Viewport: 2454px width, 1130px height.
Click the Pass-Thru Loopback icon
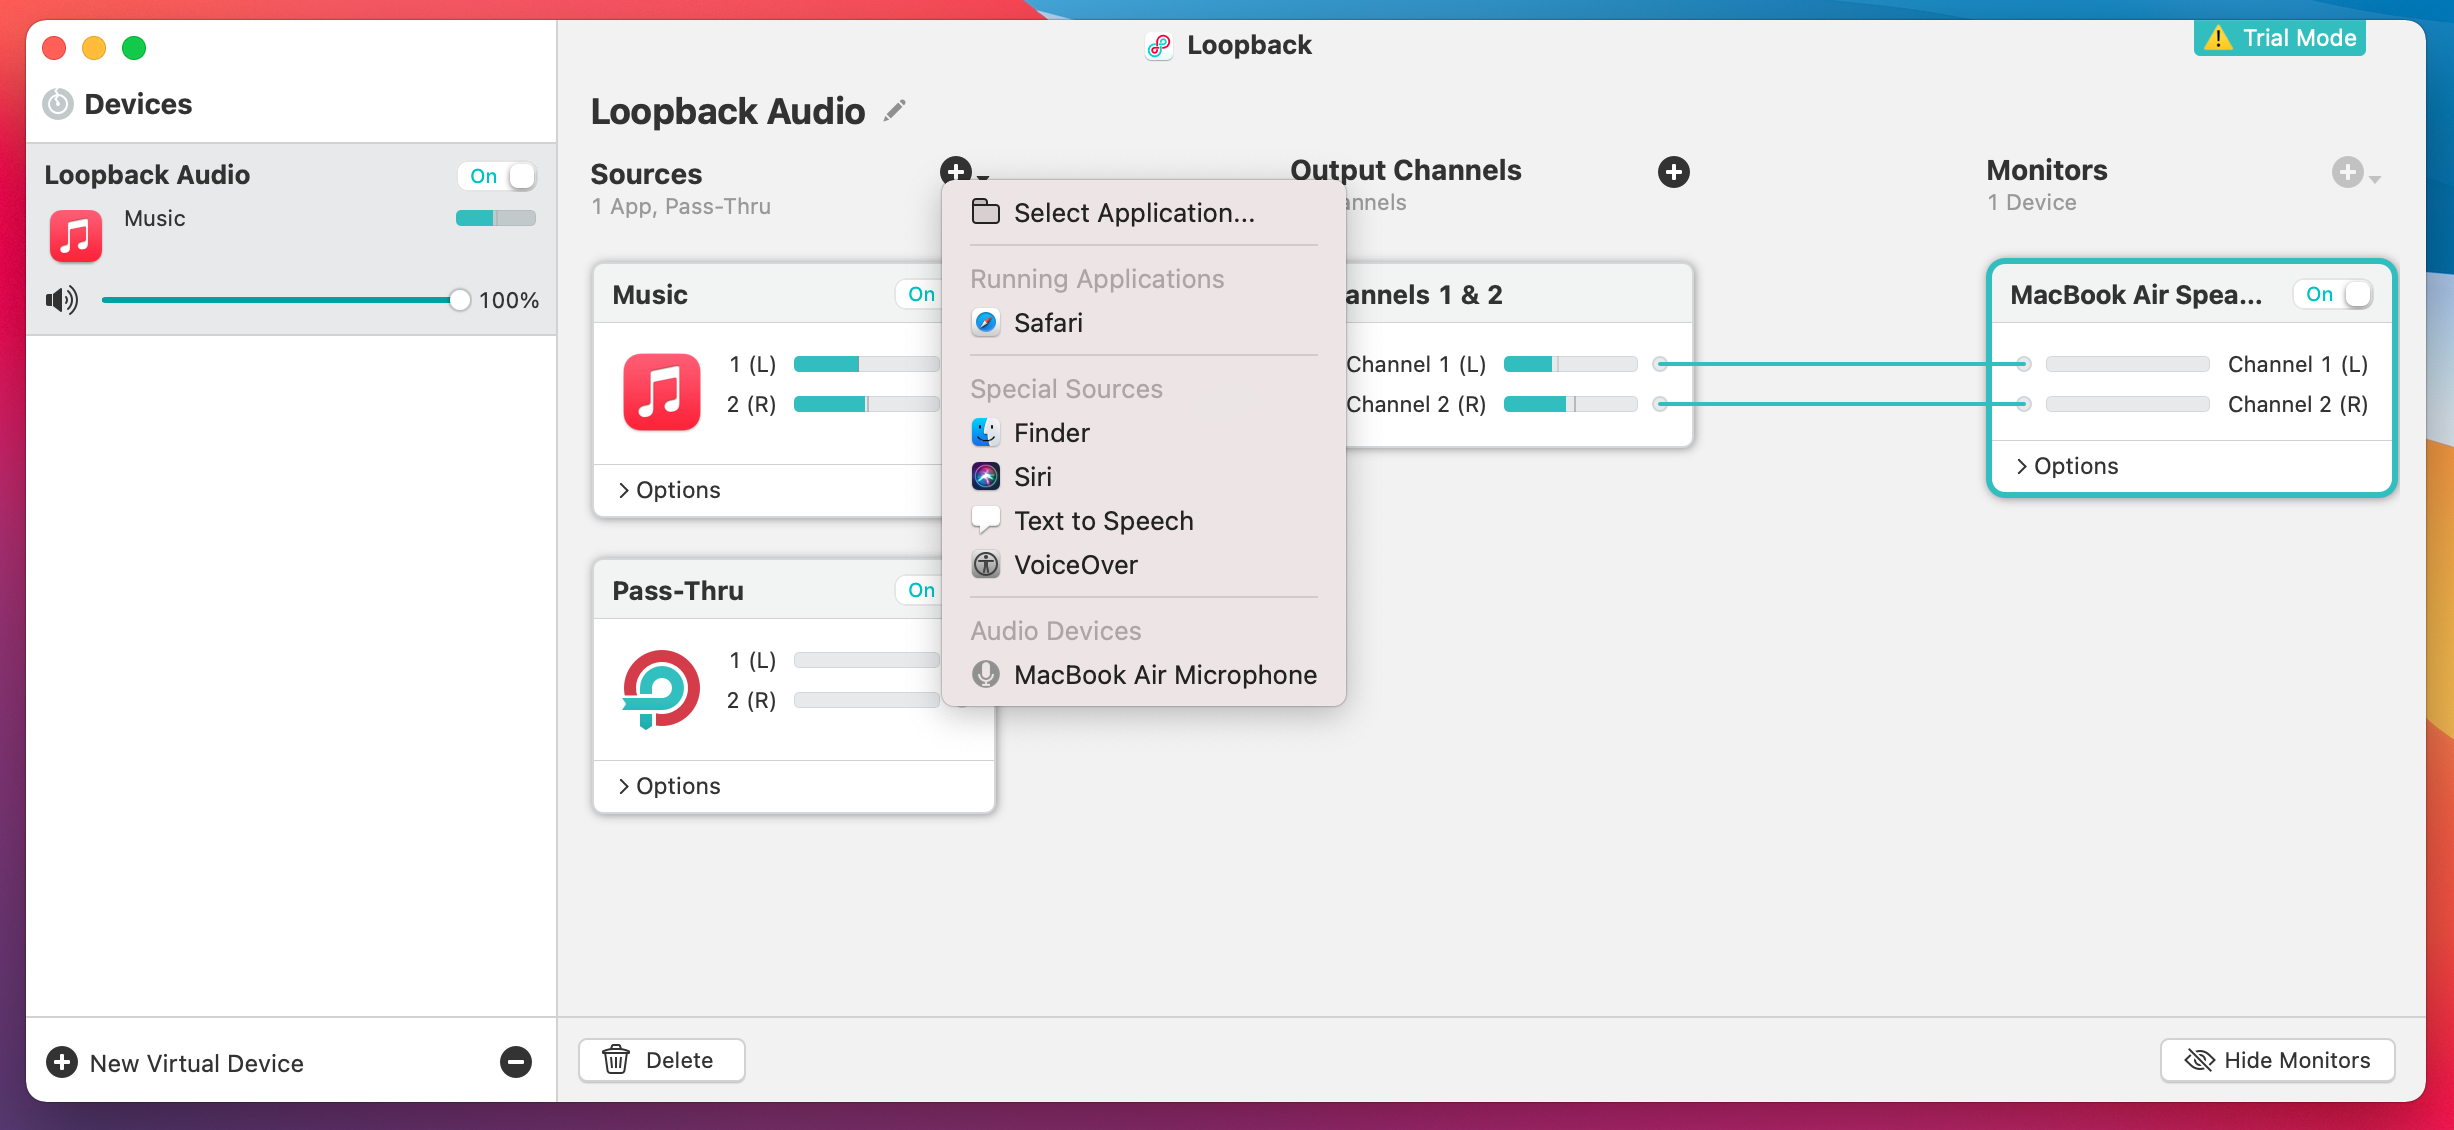pyautogui.click(x=661, y=689)
